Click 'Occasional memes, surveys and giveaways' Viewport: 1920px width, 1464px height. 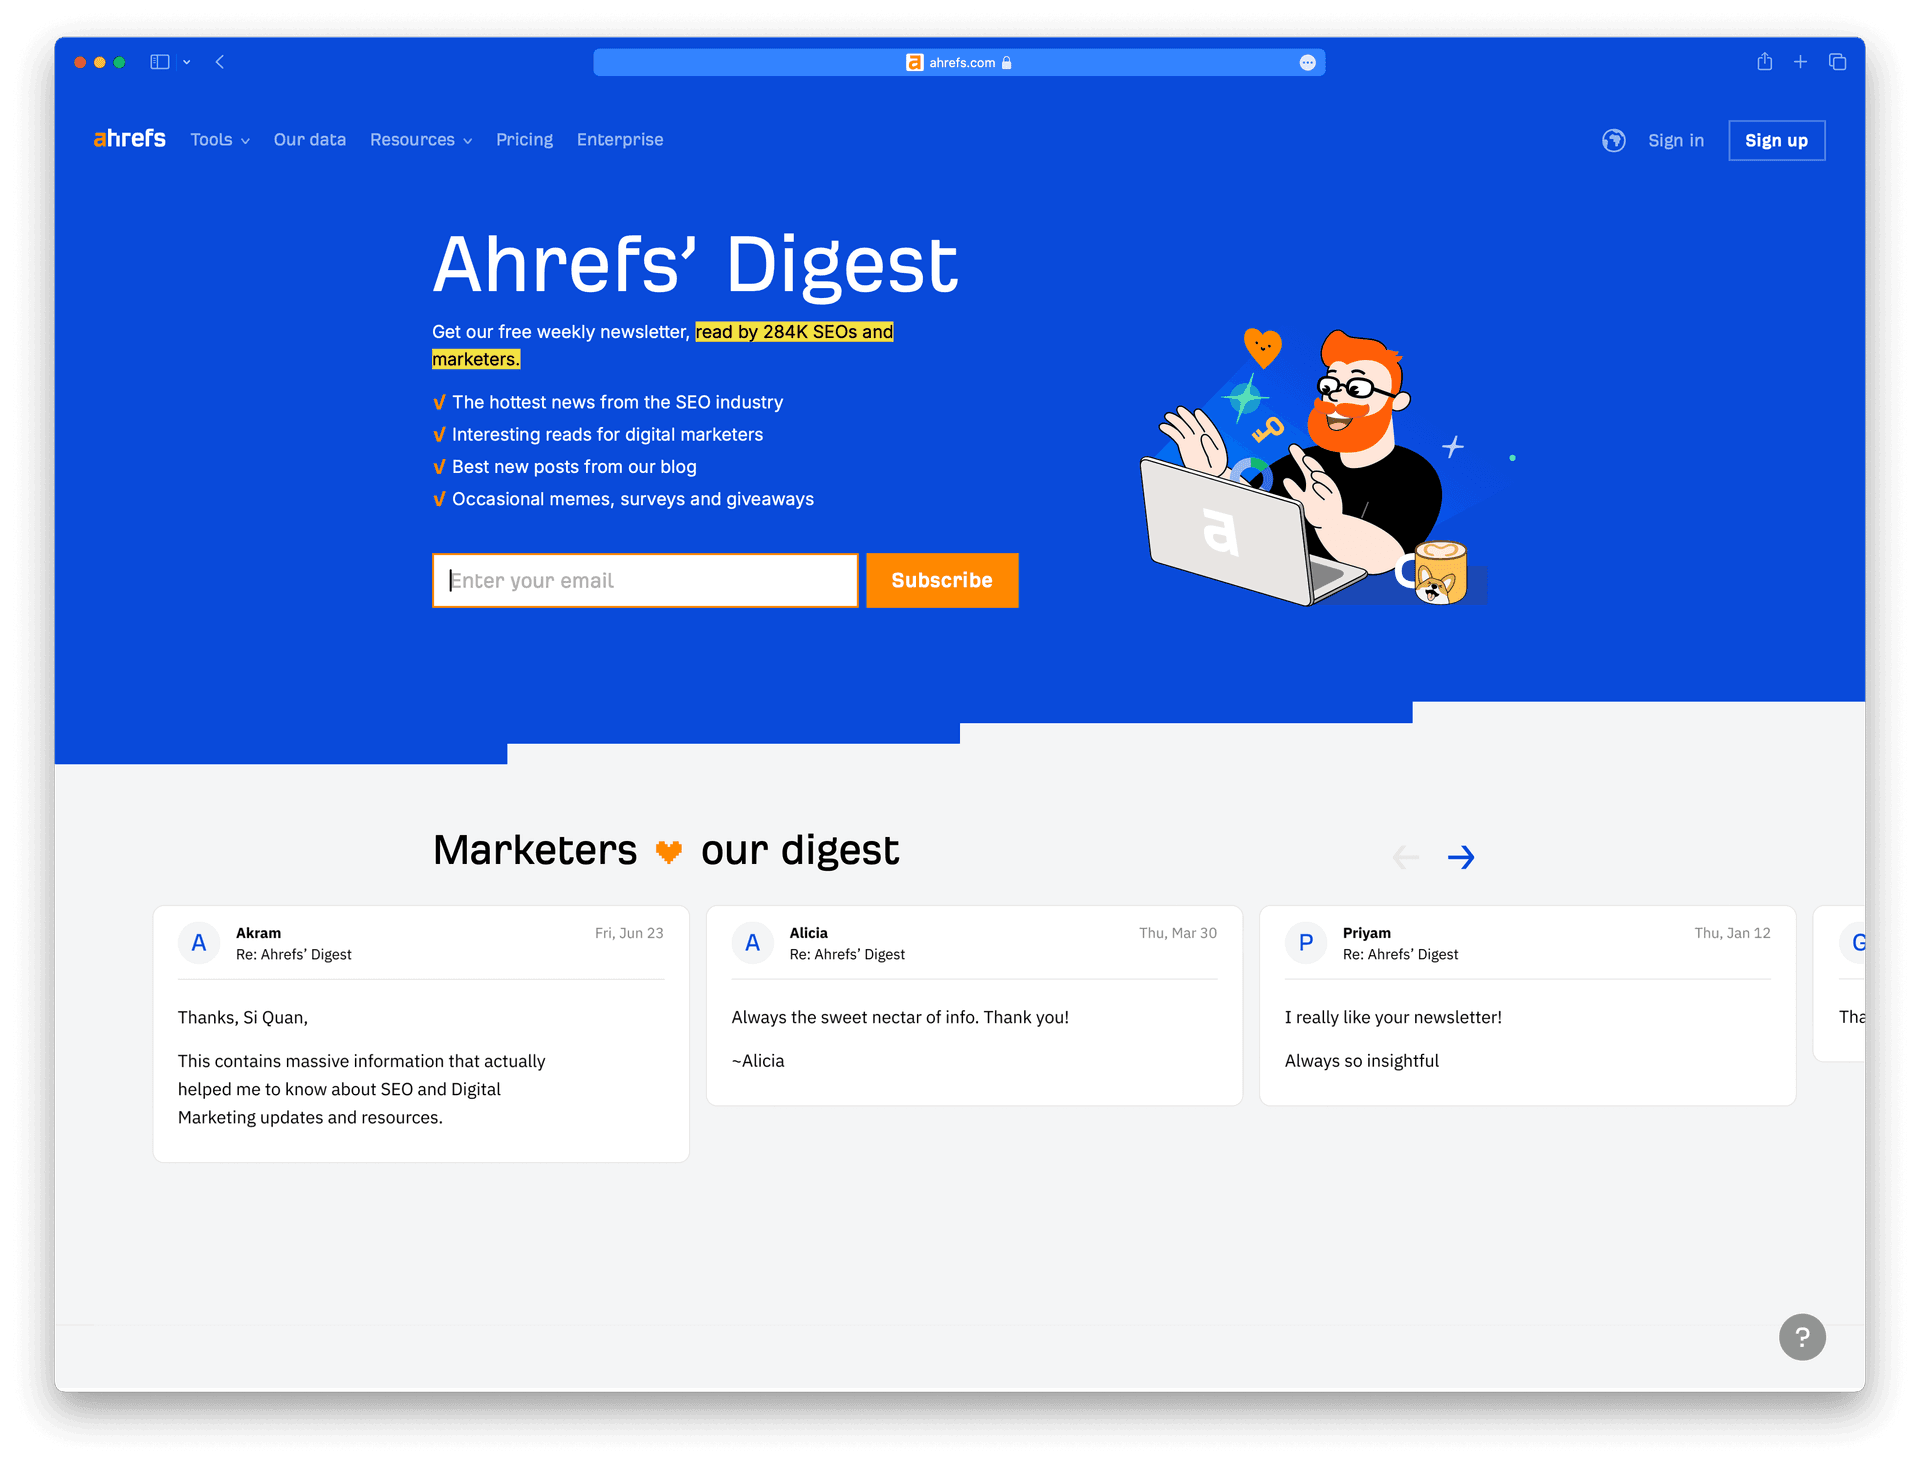click(x=633, y=499)
